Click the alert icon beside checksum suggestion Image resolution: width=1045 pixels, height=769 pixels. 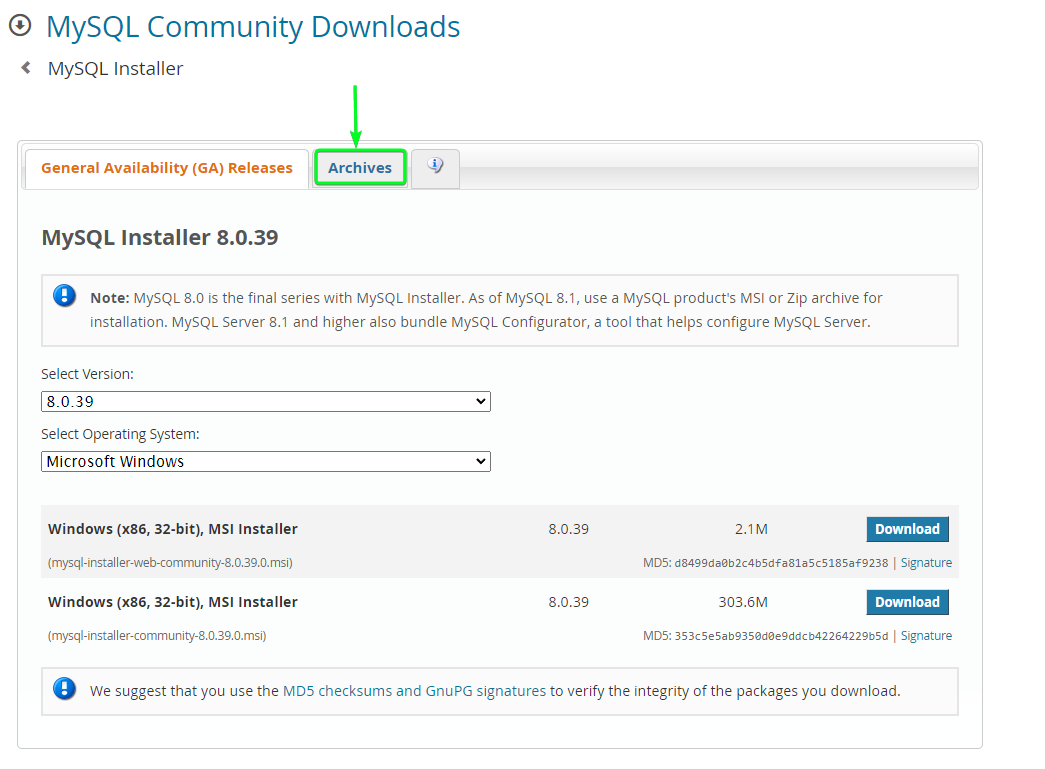tap(65, 688)
